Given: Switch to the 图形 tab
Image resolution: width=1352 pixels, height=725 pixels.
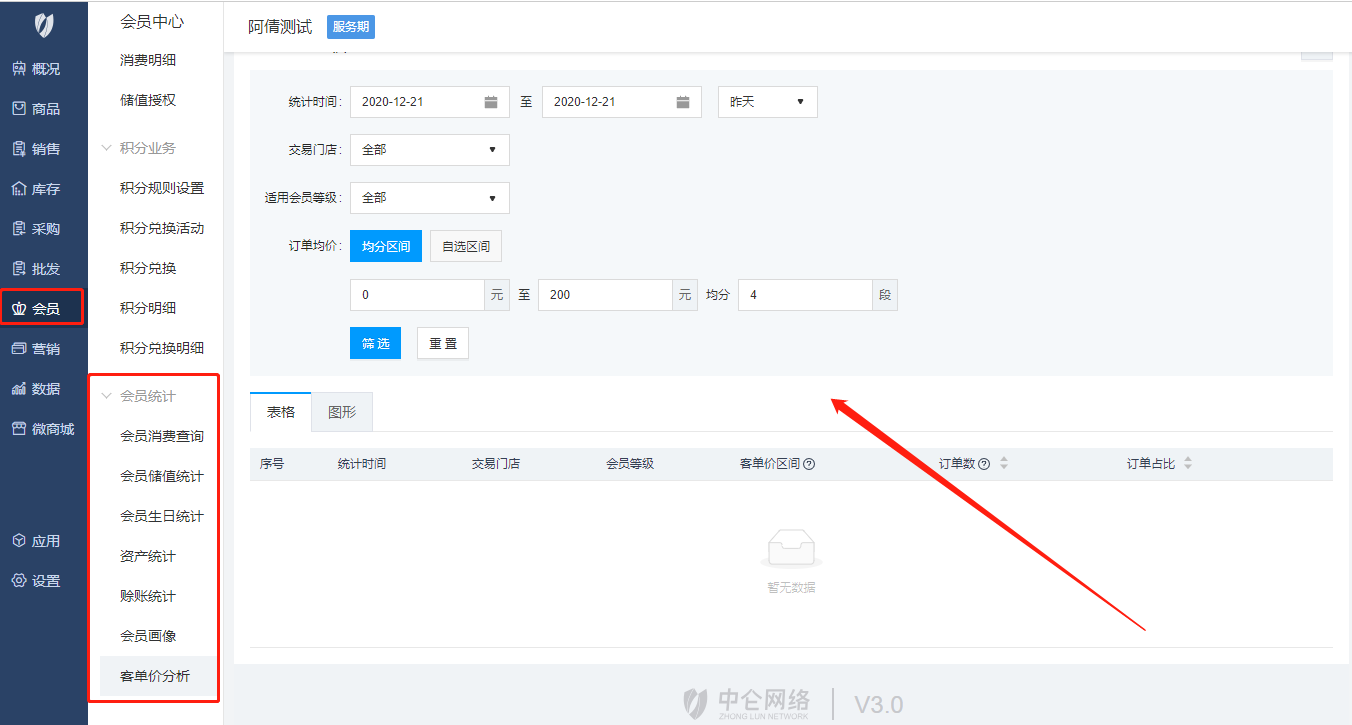Looking at the screenshot, I should click(x=342, y=412).
